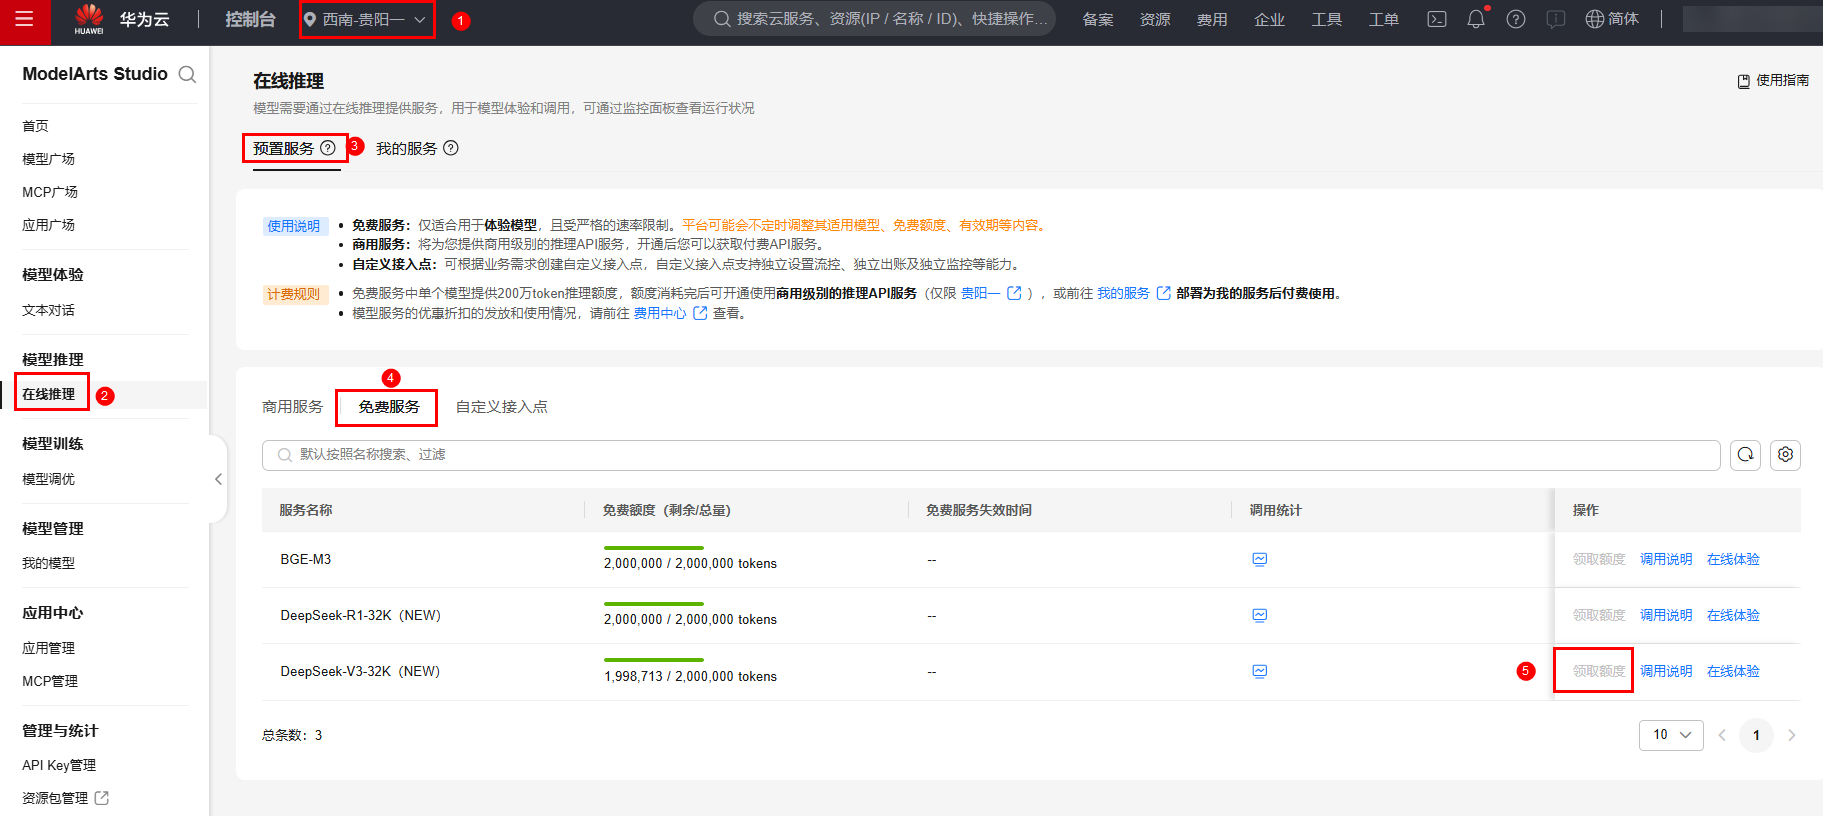Collapse the sidebar with arrow handle
This screenshot has height=816, width=1823.
pyautogui.click(x=218, y=479)
